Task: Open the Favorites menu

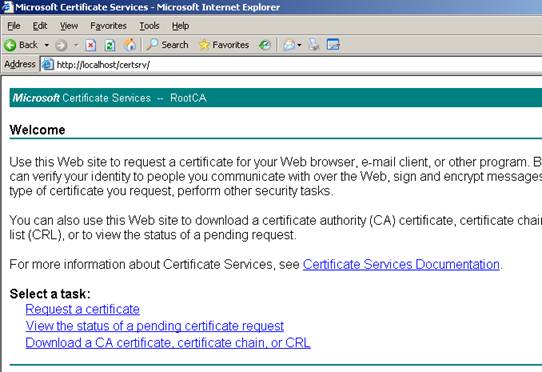Action: (108, 26)
